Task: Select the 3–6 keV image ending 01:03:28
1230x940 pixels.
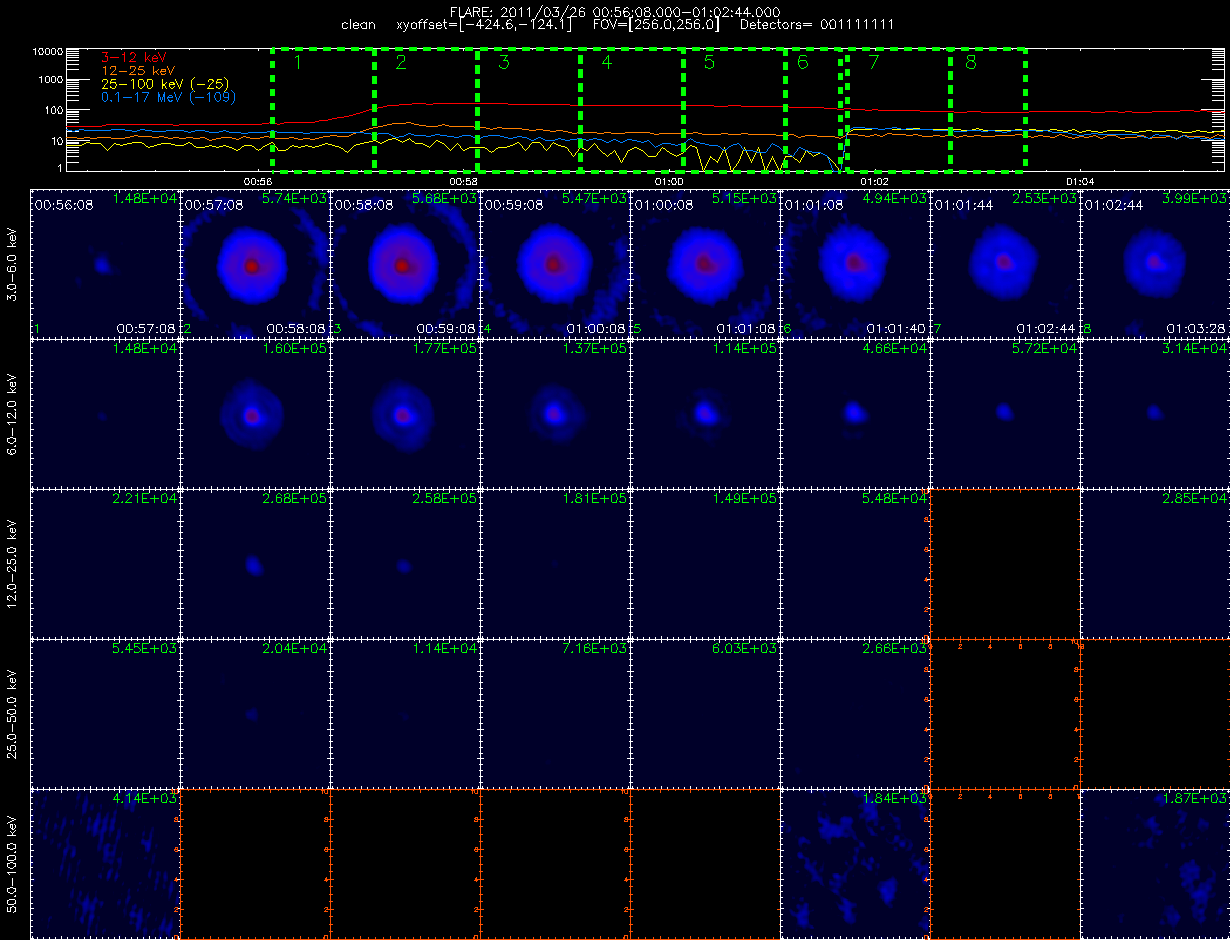Action: click(x=1155, y=264)
